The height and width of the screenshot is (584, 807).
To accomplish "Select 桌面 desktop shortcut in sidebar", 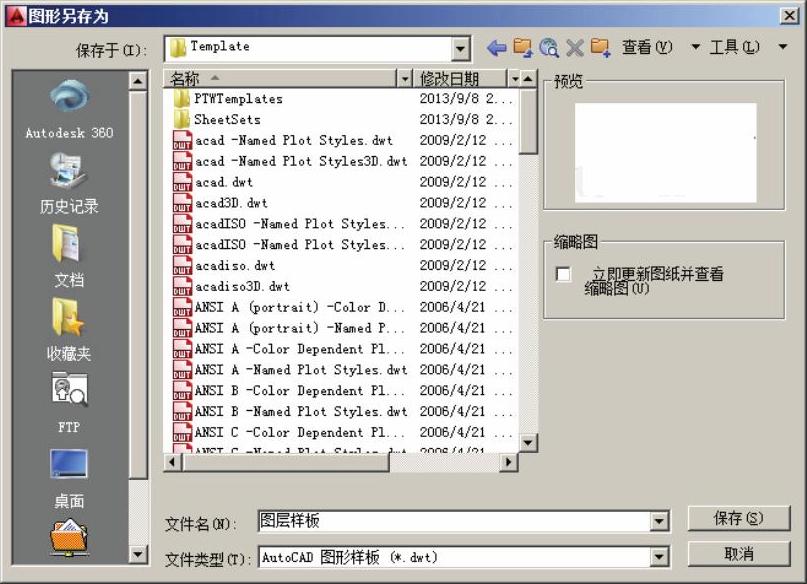I will pos(69,475).
